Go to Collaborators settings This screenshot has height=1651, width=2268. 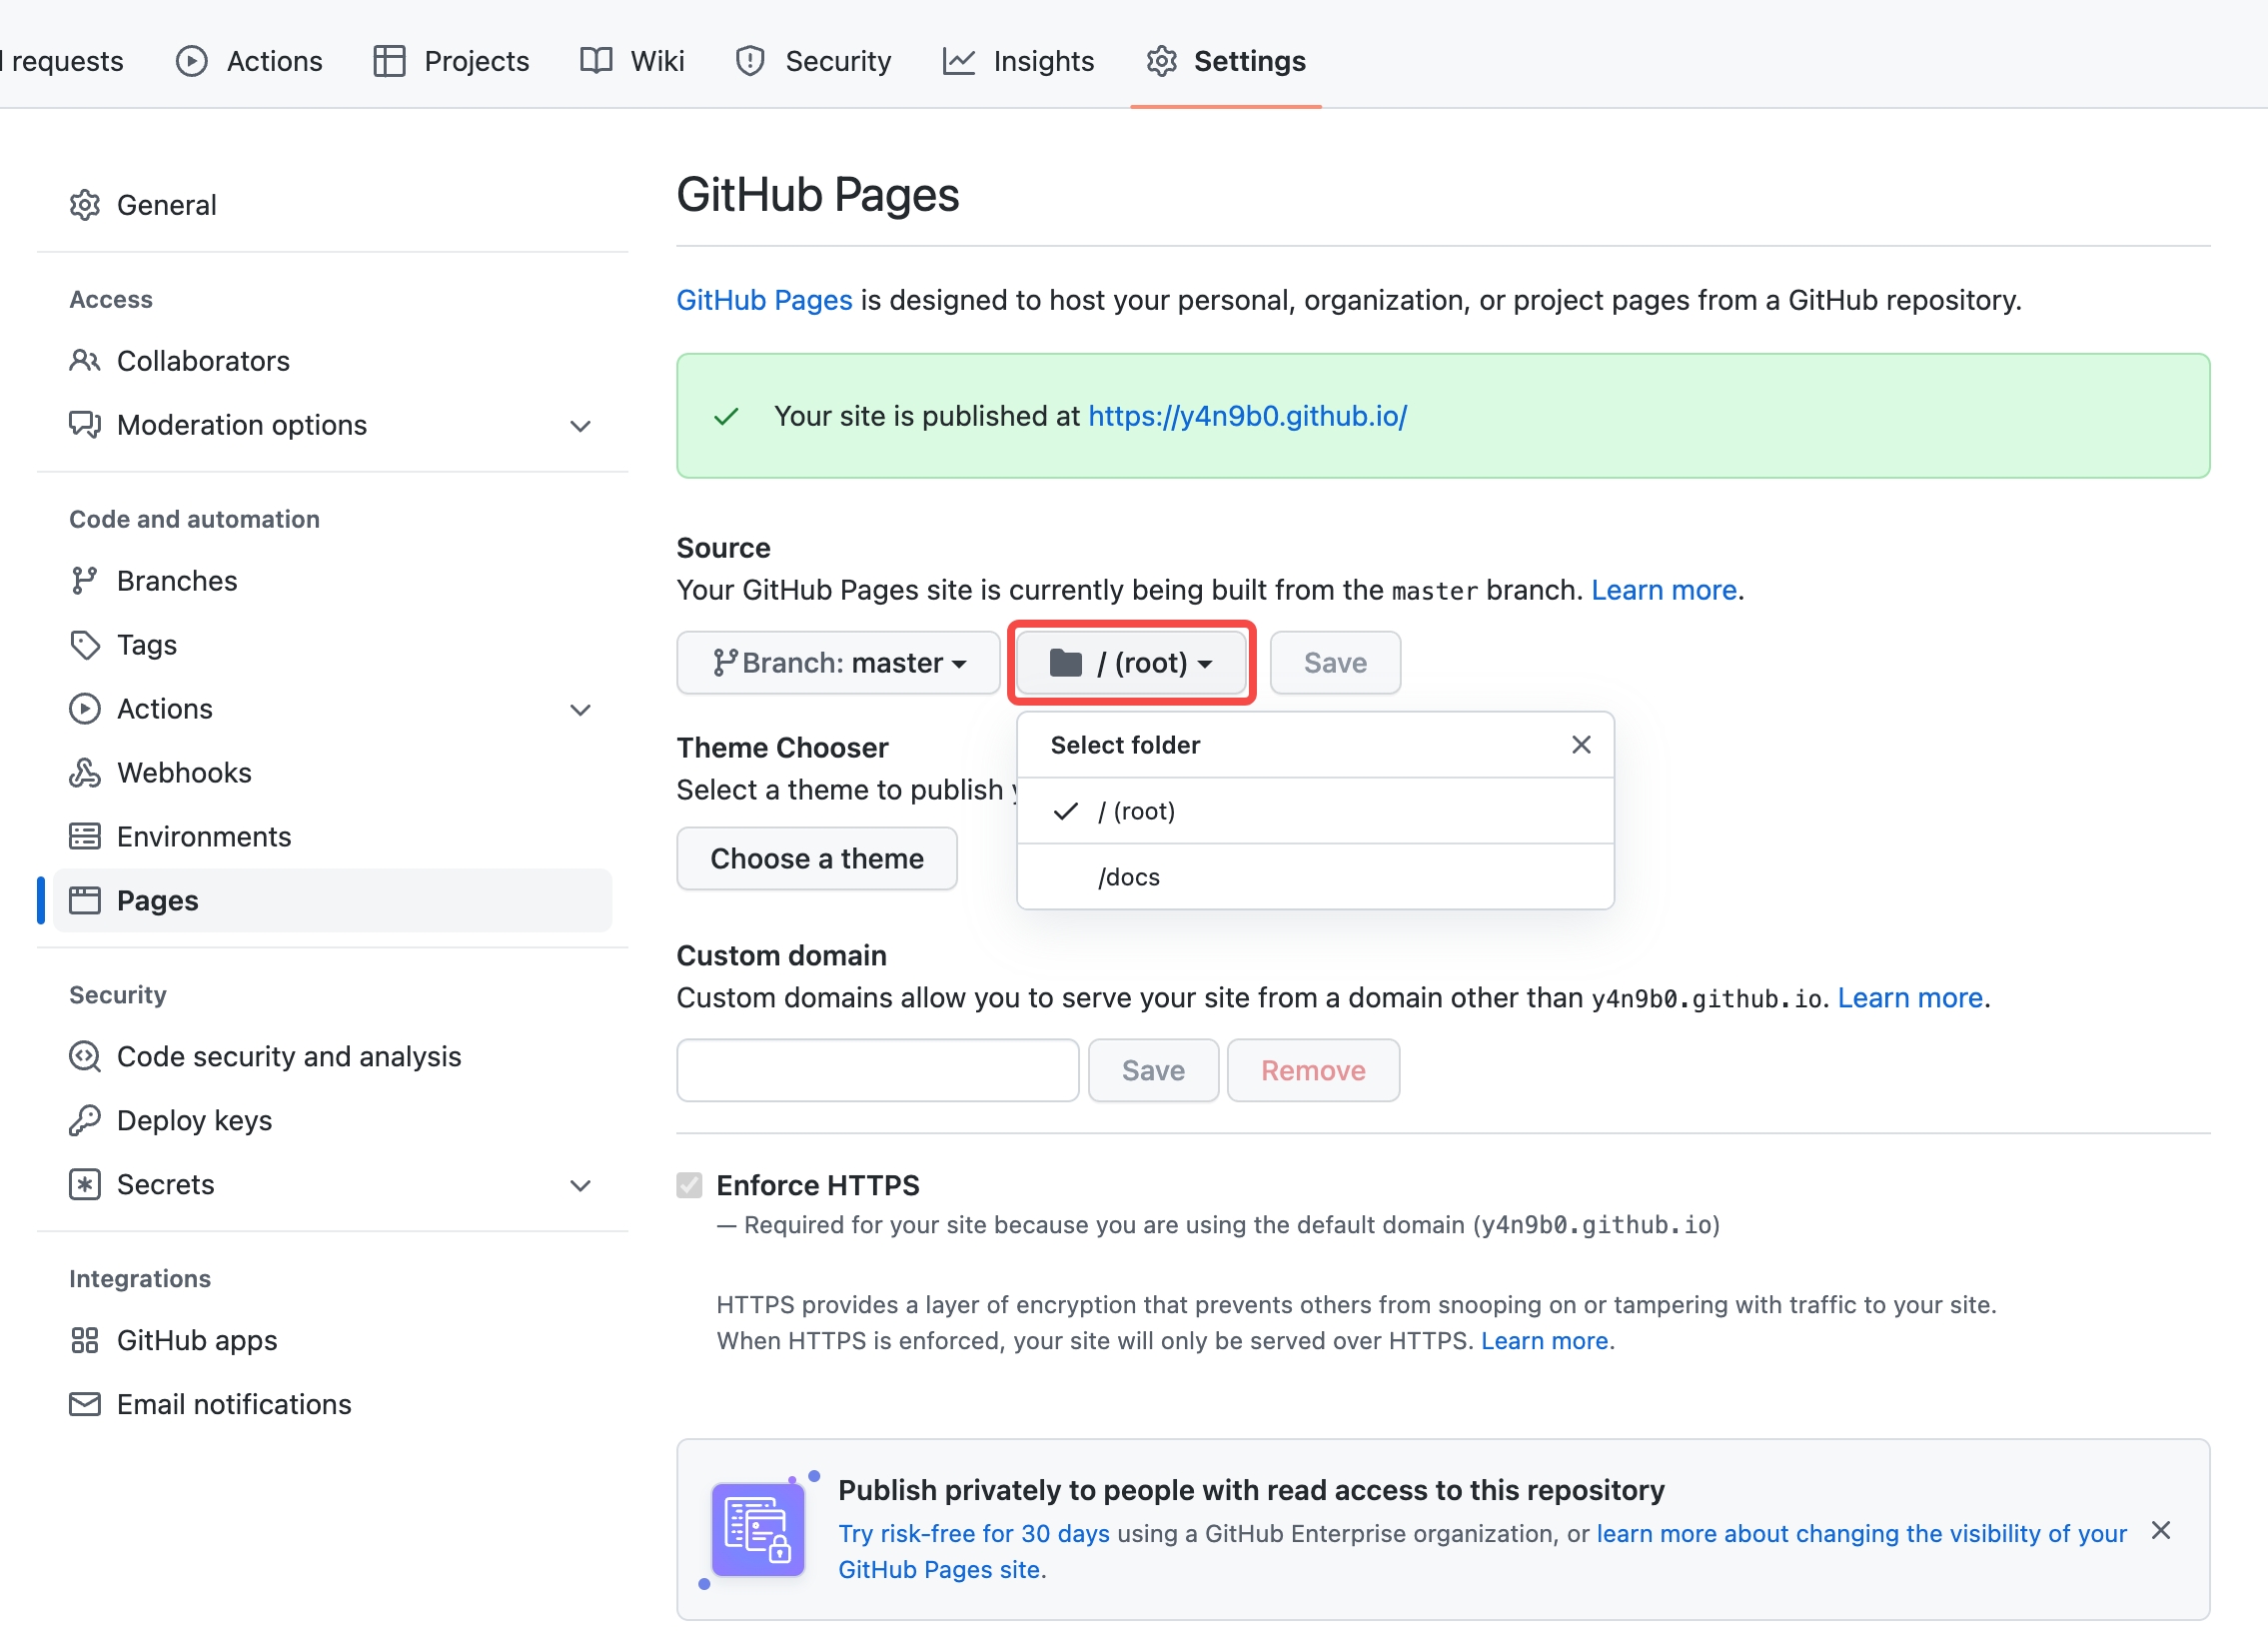coord(332,361)
